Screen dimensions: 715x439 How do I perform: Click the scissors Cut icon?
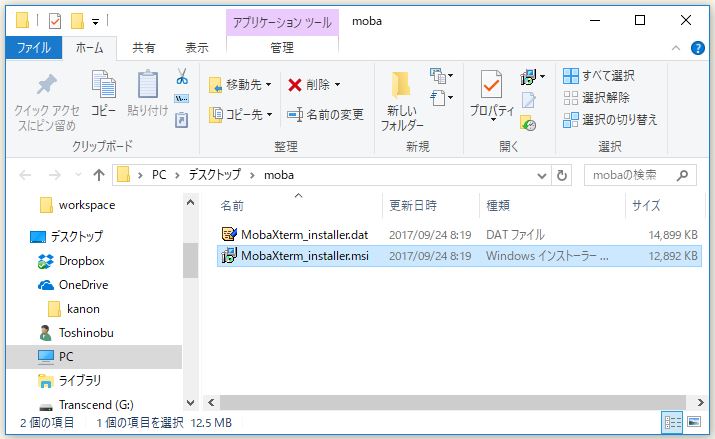click(x=182, y=76)
